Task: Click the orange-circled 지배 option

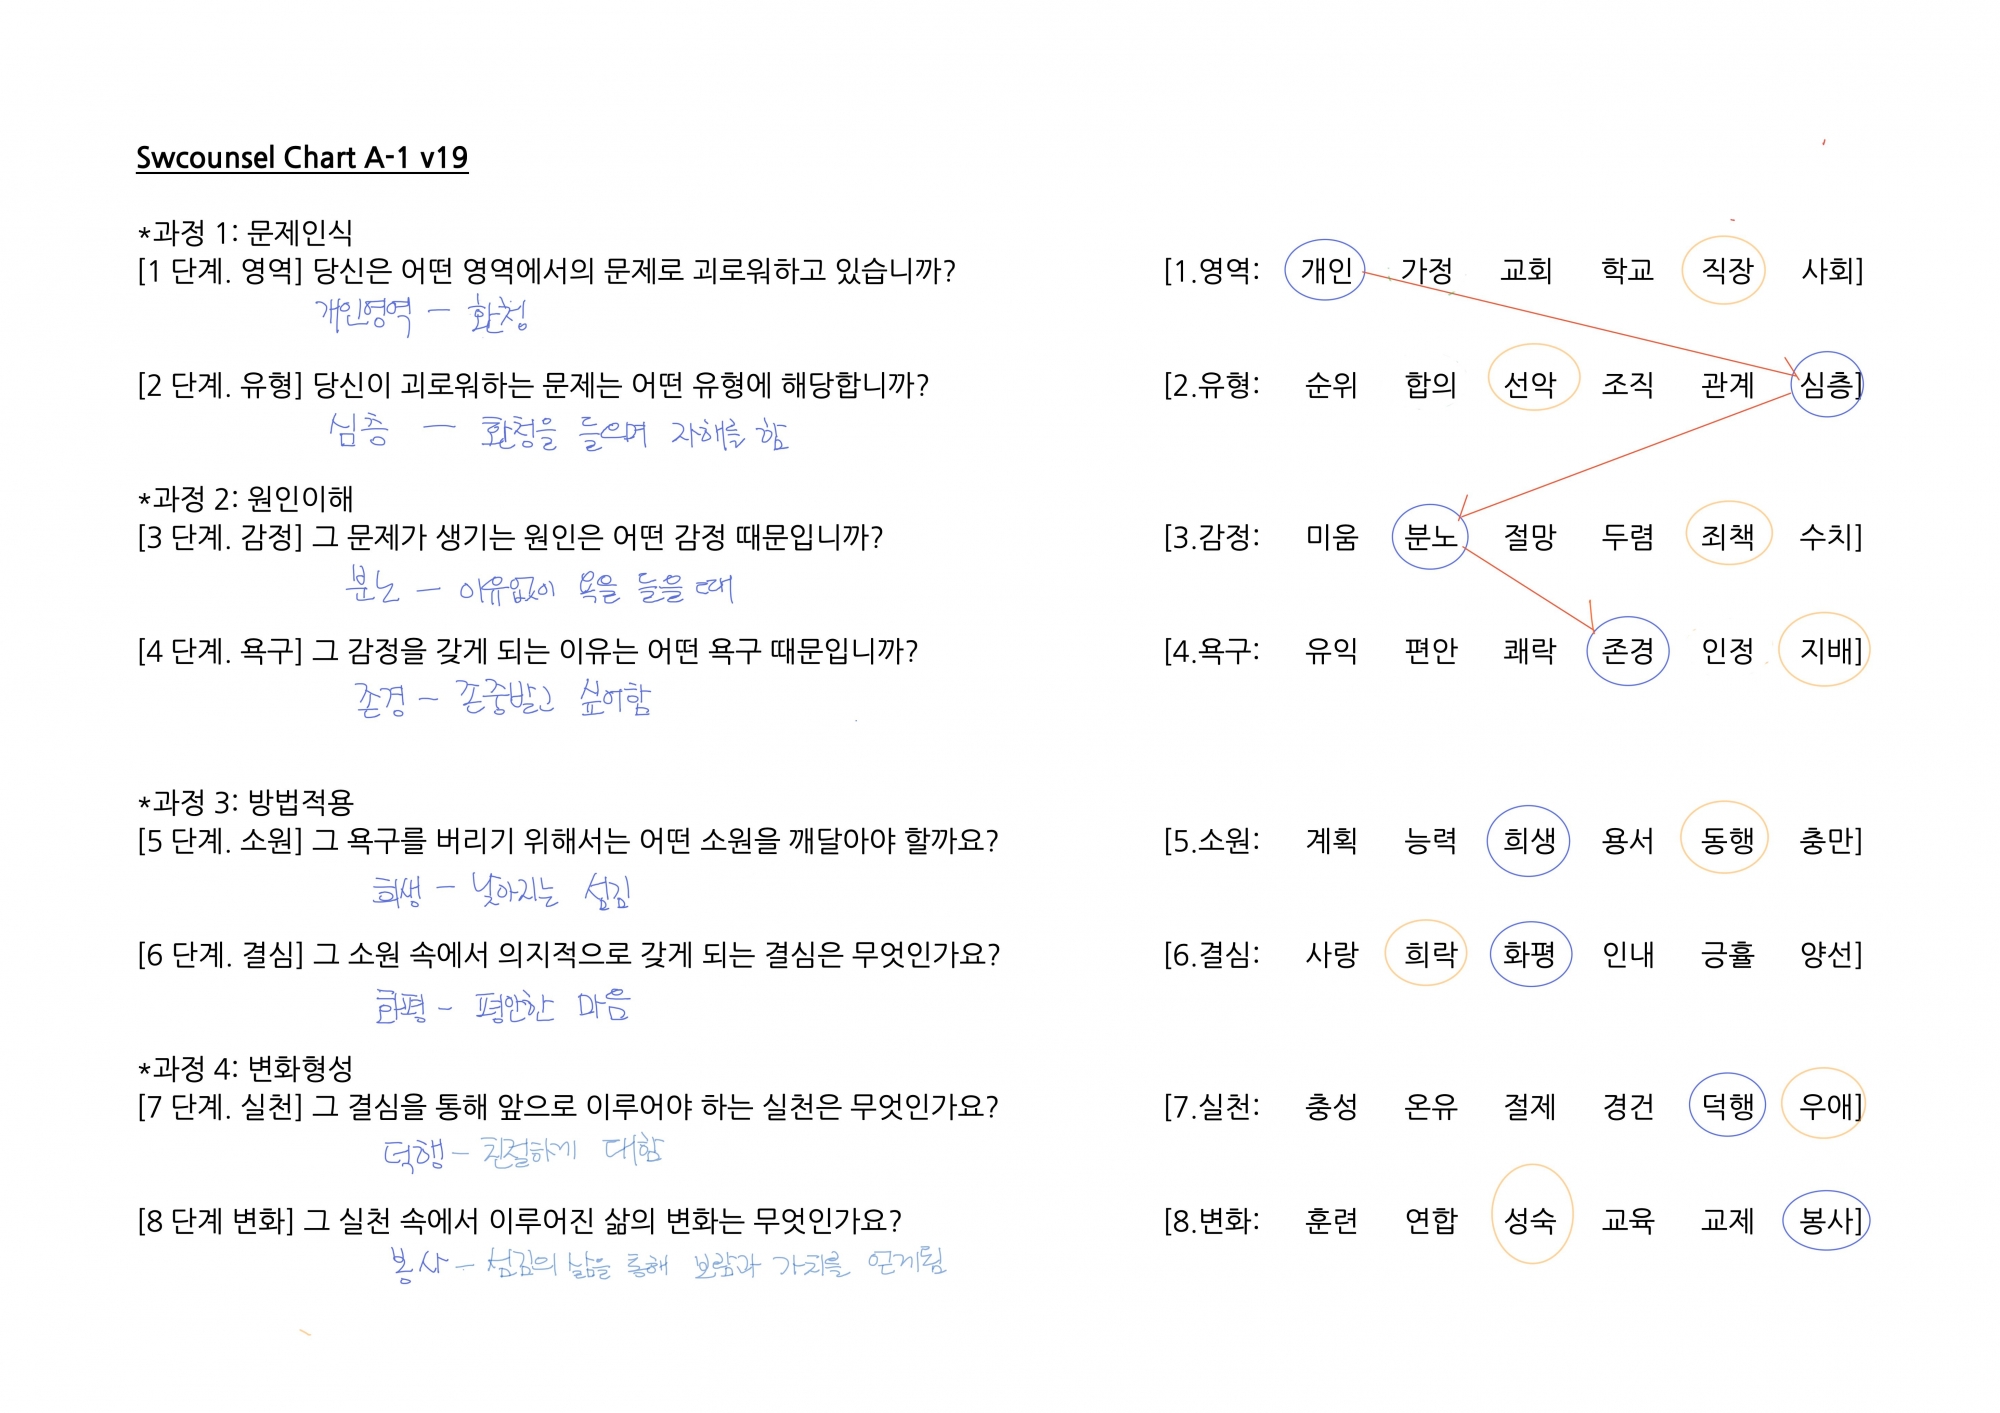Action: click(1826, 651)
